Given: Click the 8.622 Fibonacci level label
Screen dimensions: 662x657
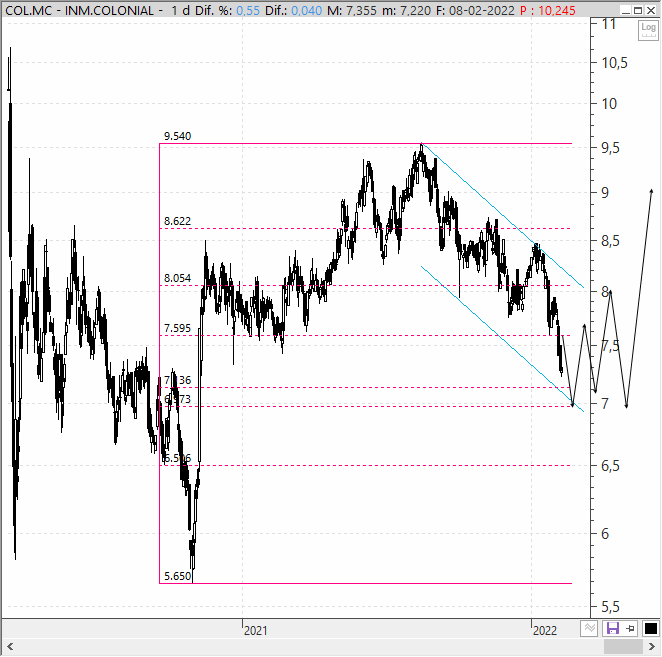Looking at the screenshot, I should [177, 221].
